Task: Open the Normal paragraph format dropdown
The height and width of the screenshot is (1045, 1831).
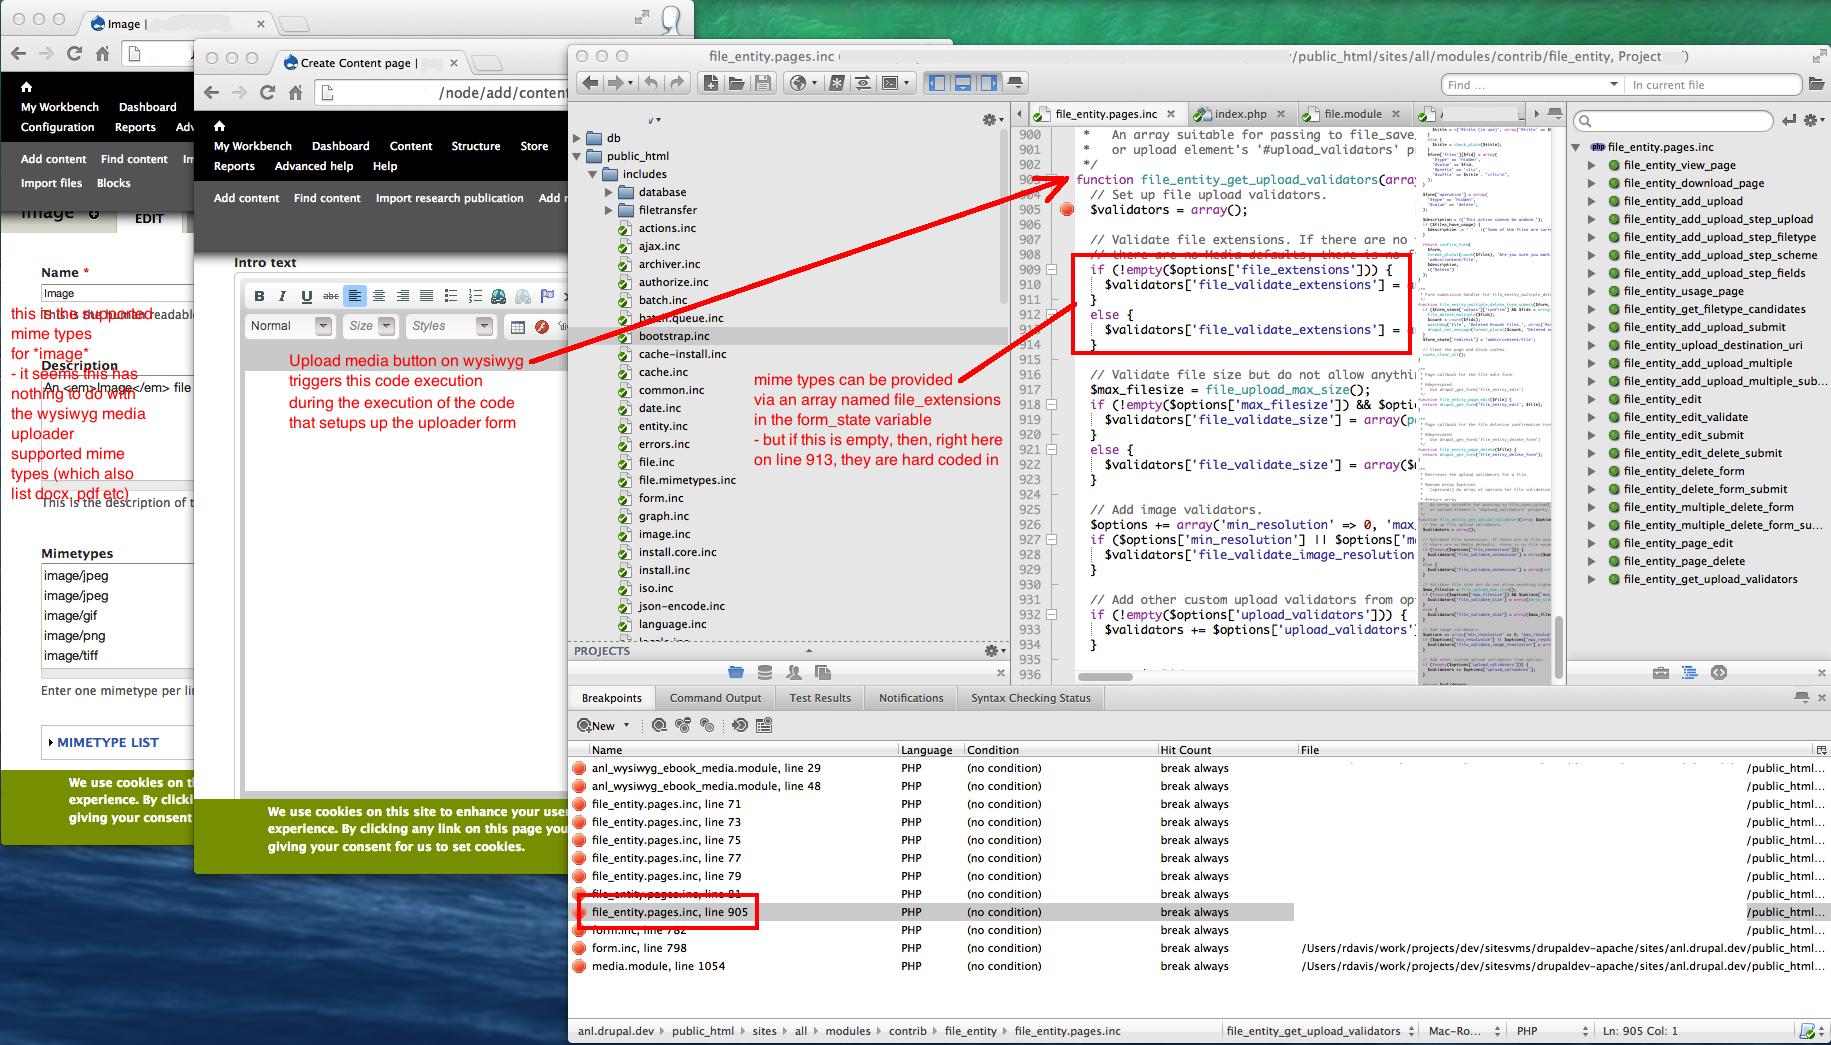Action: point(290,326)
